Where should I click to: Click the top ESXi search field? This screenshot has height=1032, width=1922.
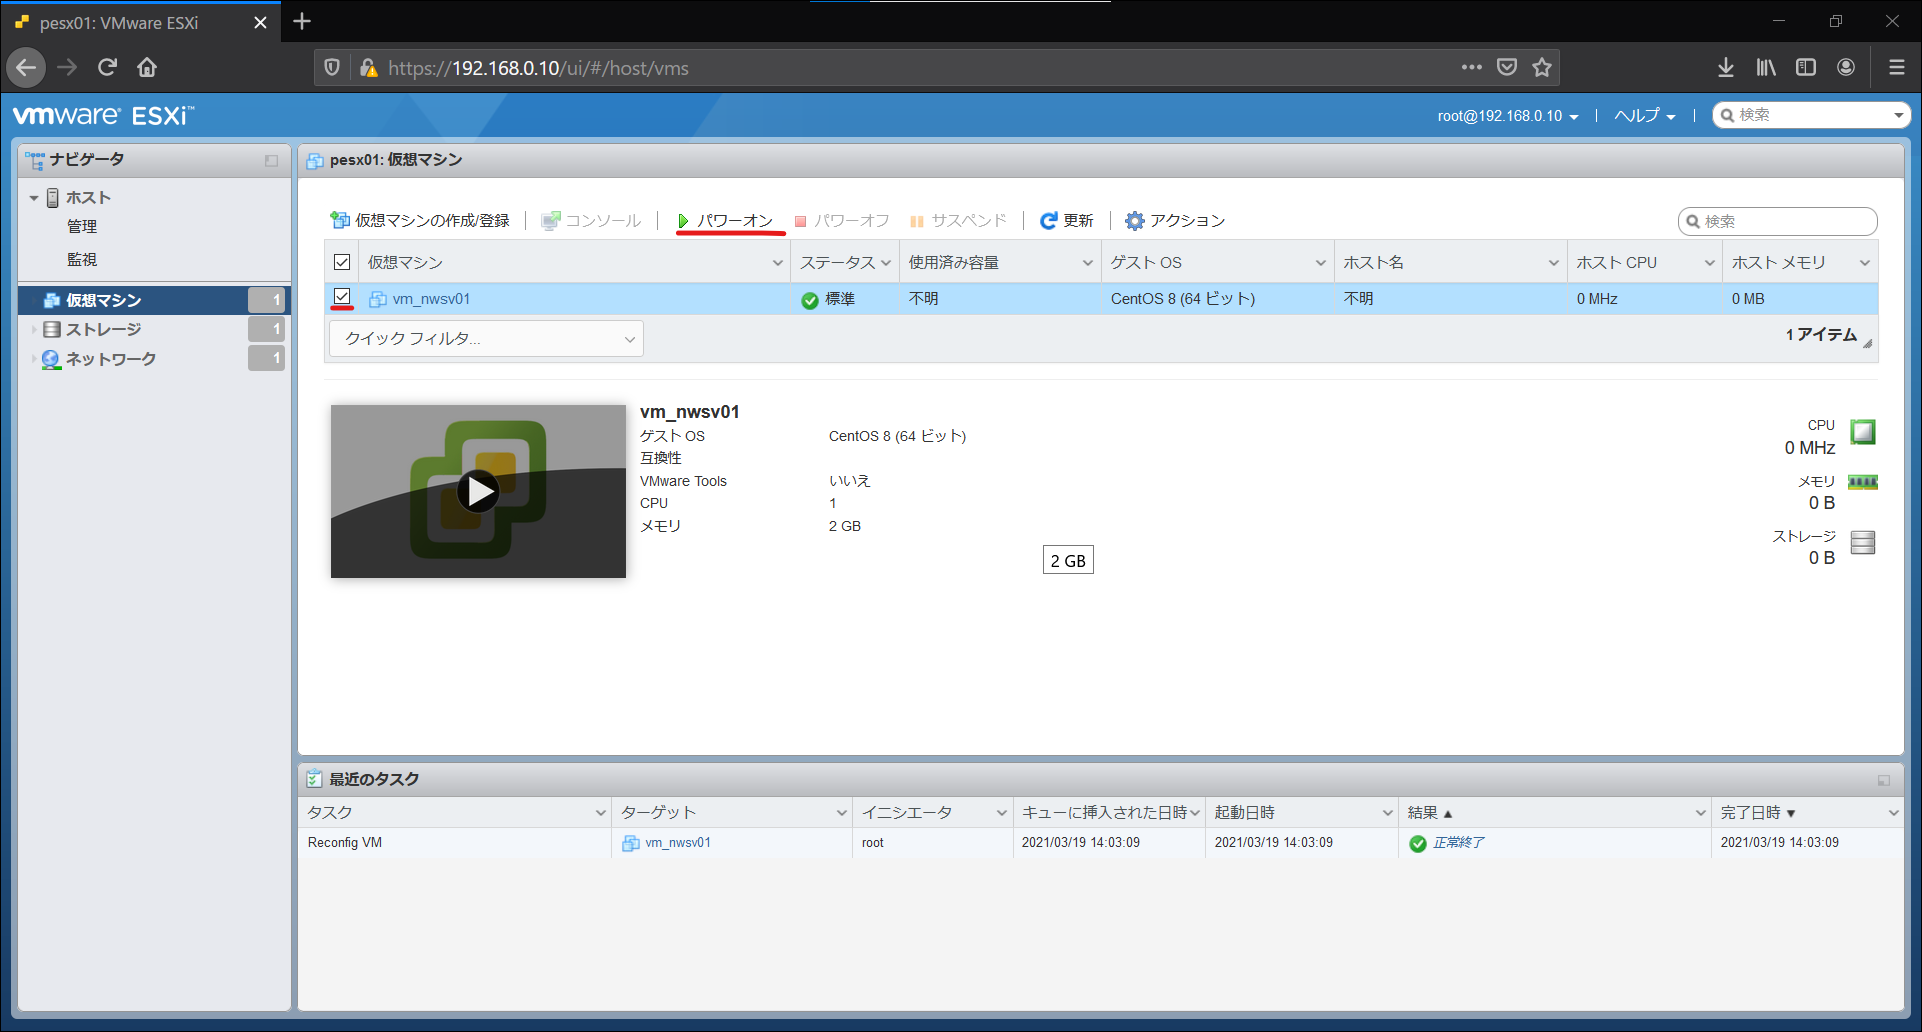(1811, 115)
